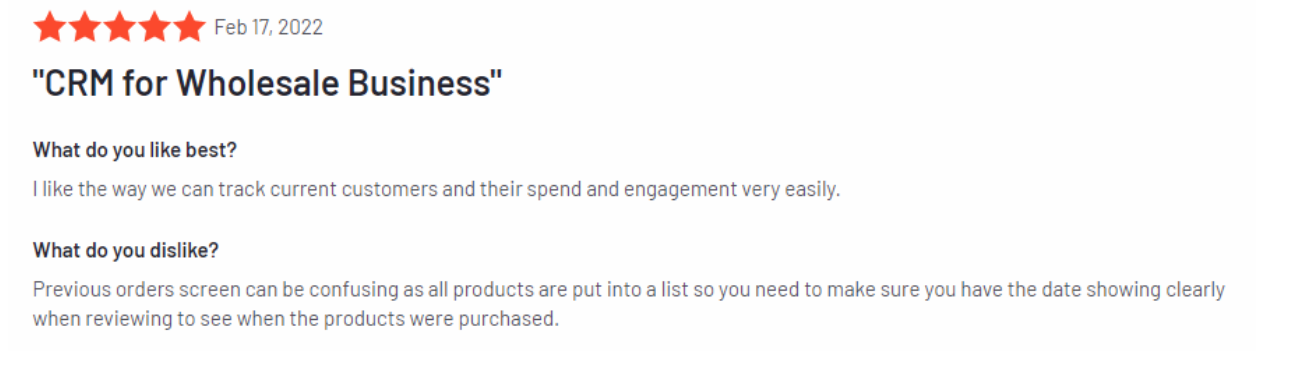Click the "What do you like best?" heading
The height and width of the screenshot is (368, 1296).
point(135,150)
